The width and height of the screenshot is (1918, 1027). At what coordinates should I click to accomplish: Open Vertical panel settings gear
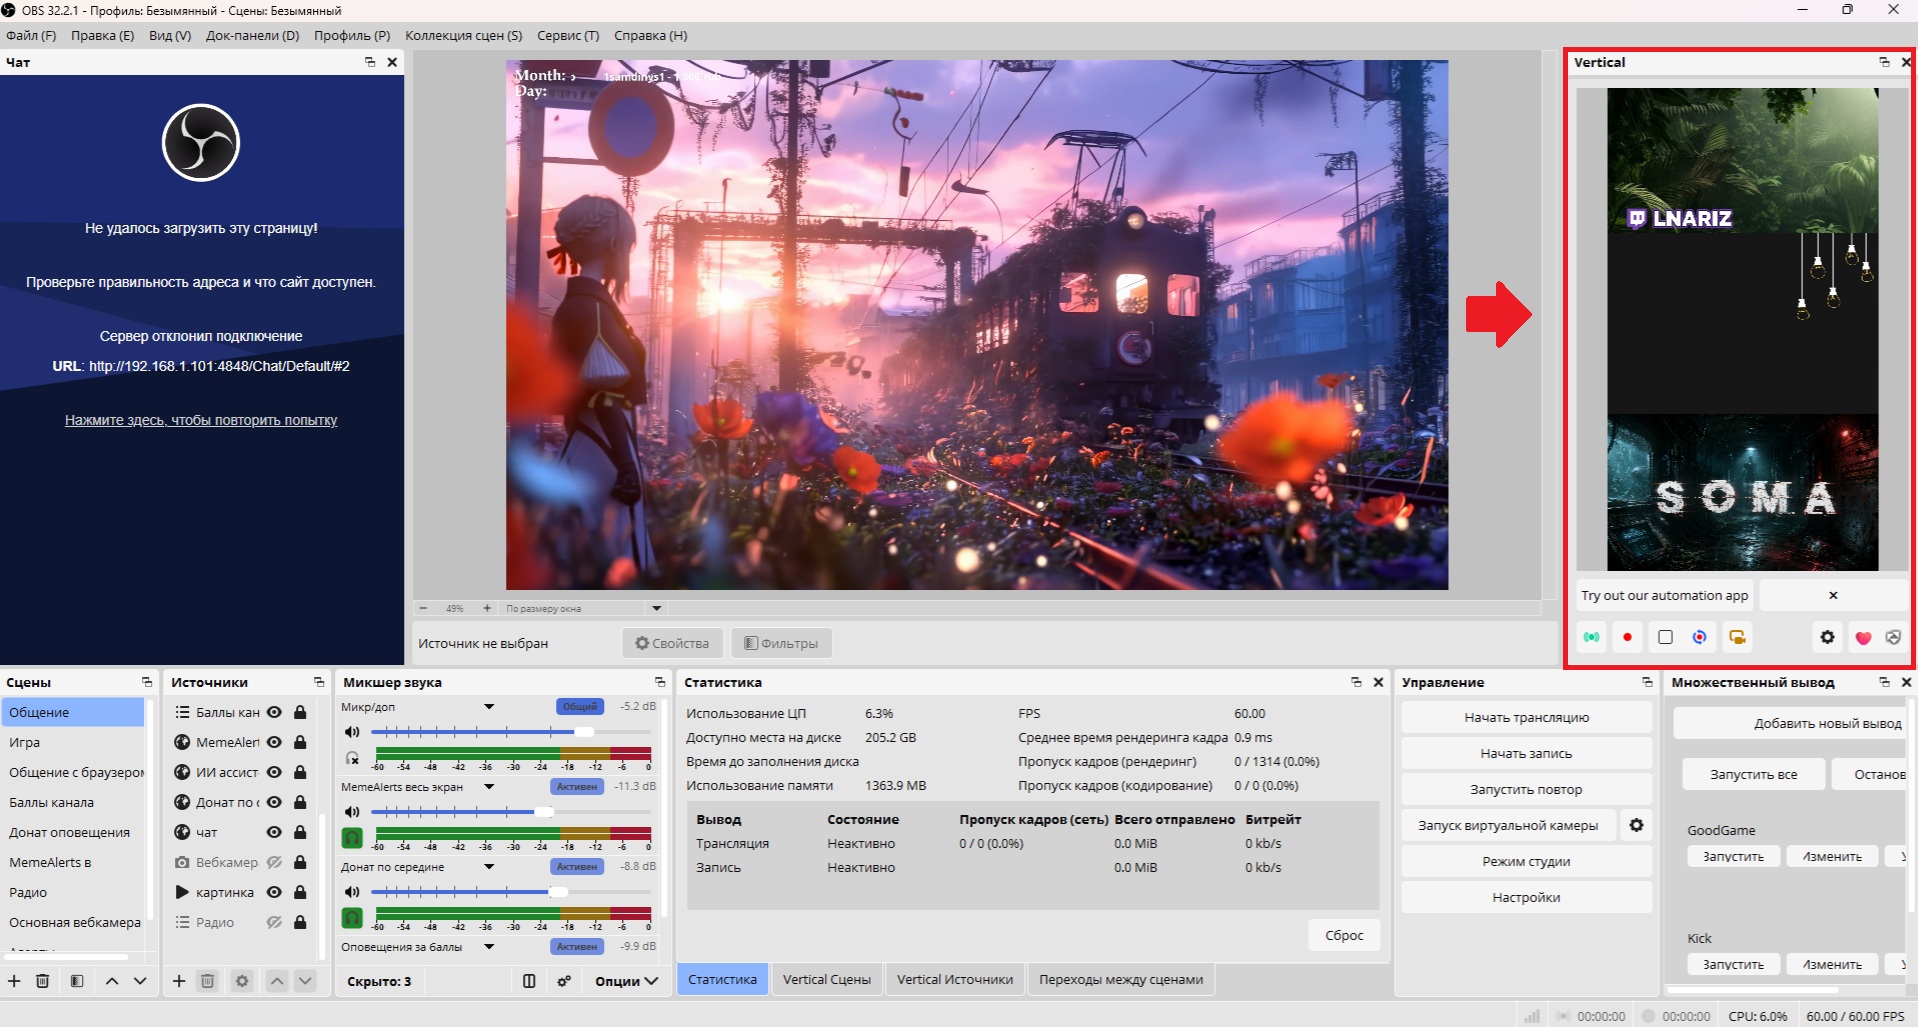(1827, 637)
